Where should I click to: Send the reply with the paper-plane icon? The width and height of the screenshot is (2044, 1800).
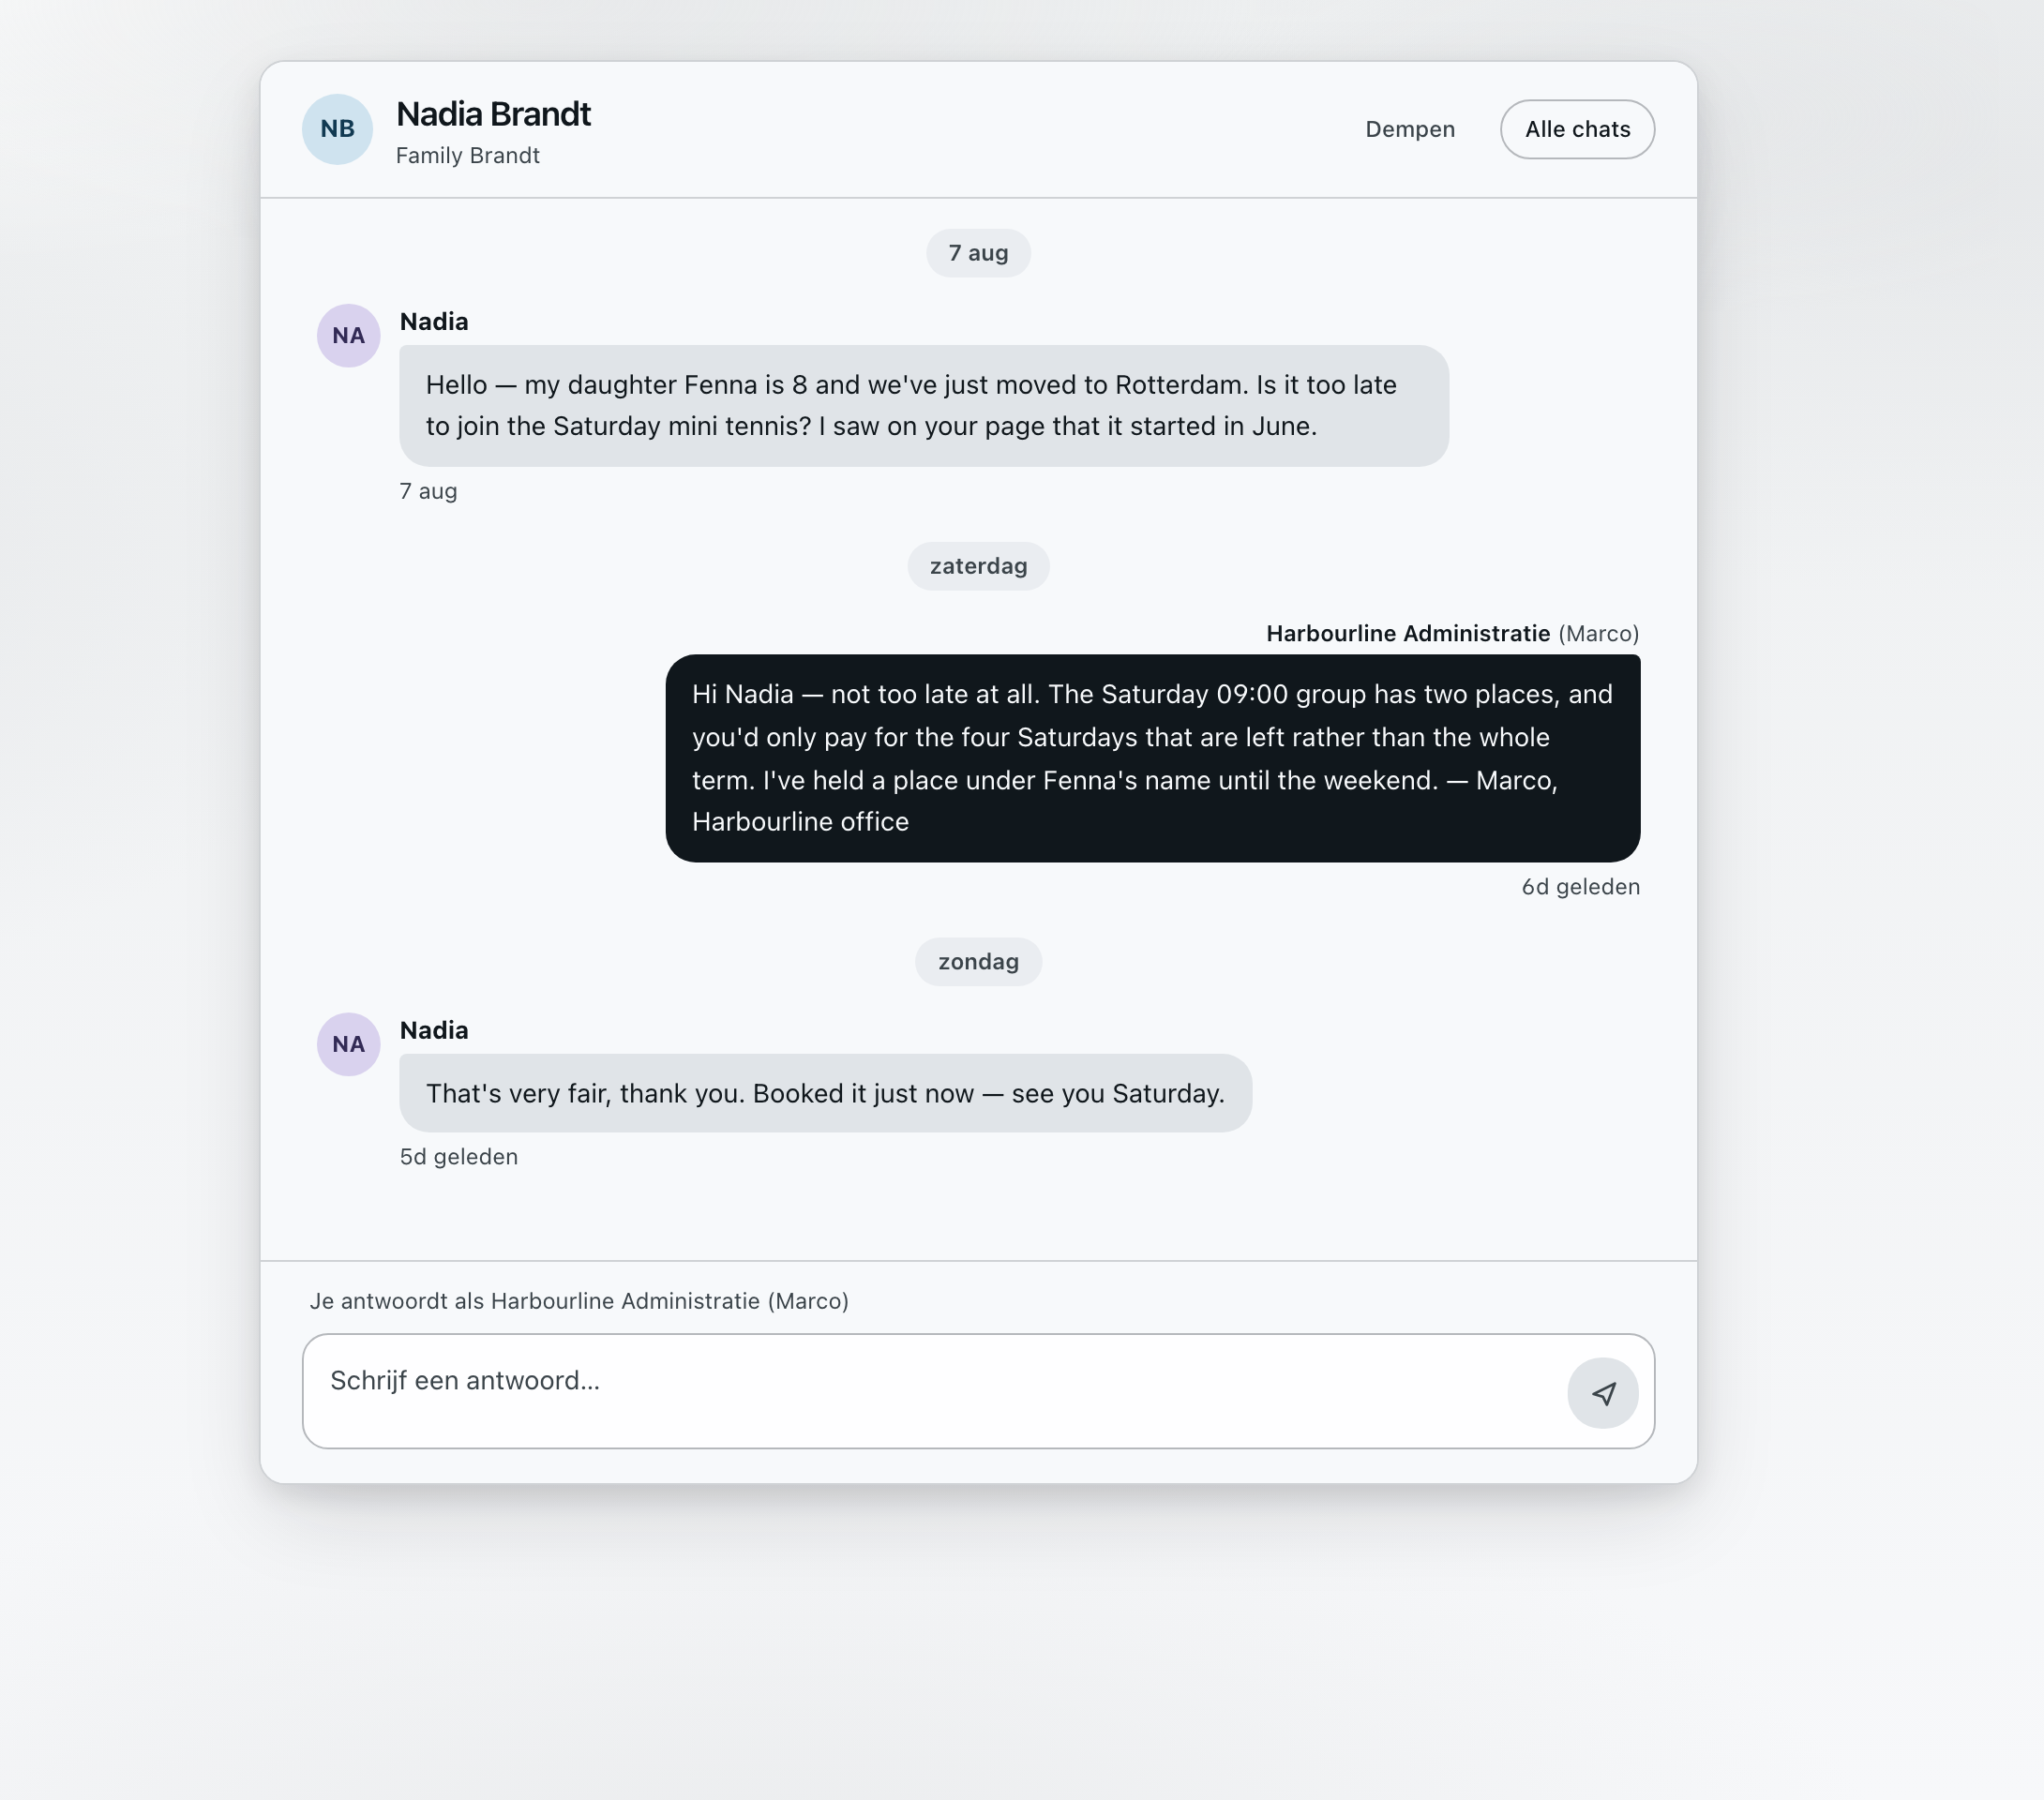[1602, 1392]
